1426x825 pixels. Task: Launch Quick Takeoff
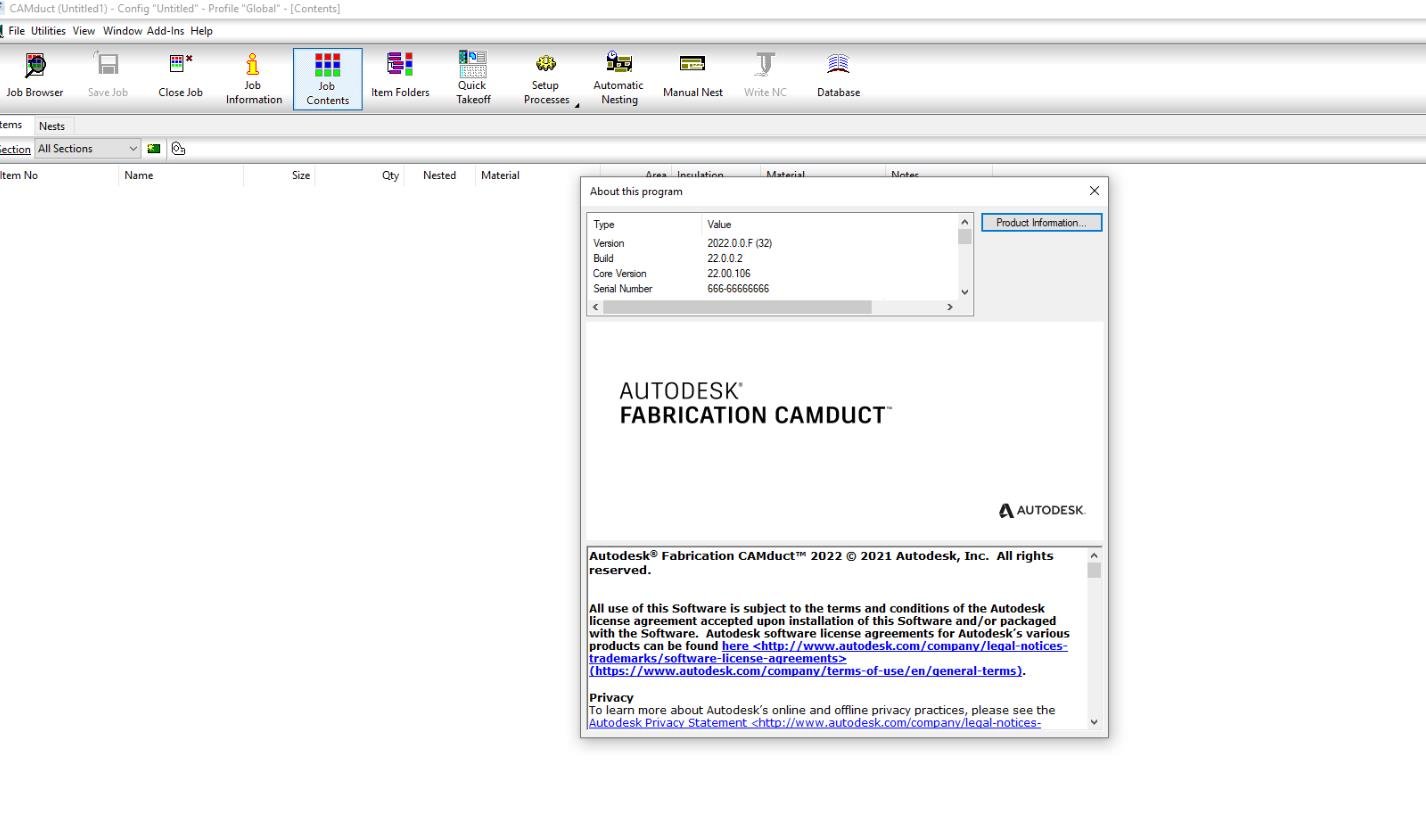[x=473, y=78]
